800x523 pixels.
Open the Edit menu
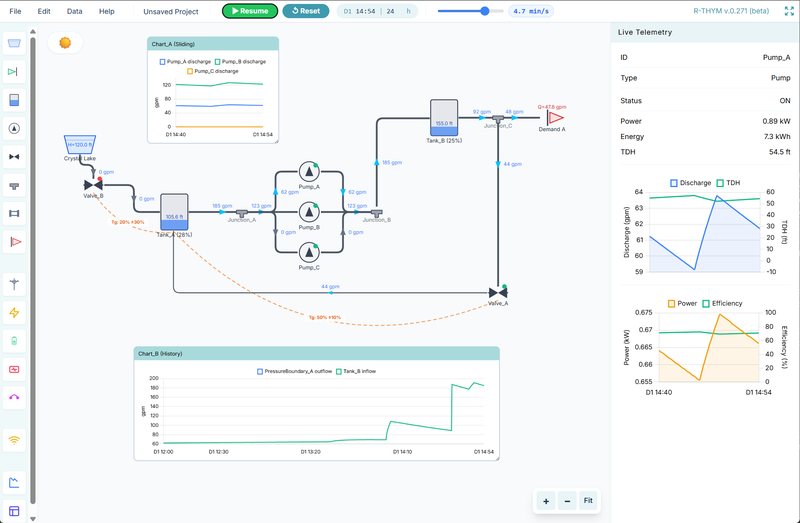click(x=44, y=11)
